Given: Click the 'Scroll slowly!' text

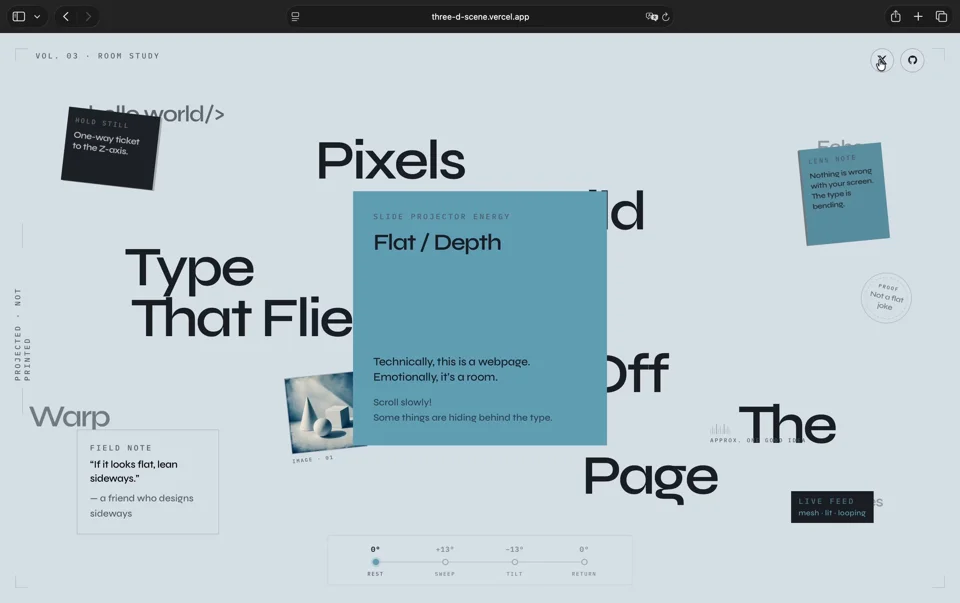Looking at the screenshot, I should [x=402, y=402].
